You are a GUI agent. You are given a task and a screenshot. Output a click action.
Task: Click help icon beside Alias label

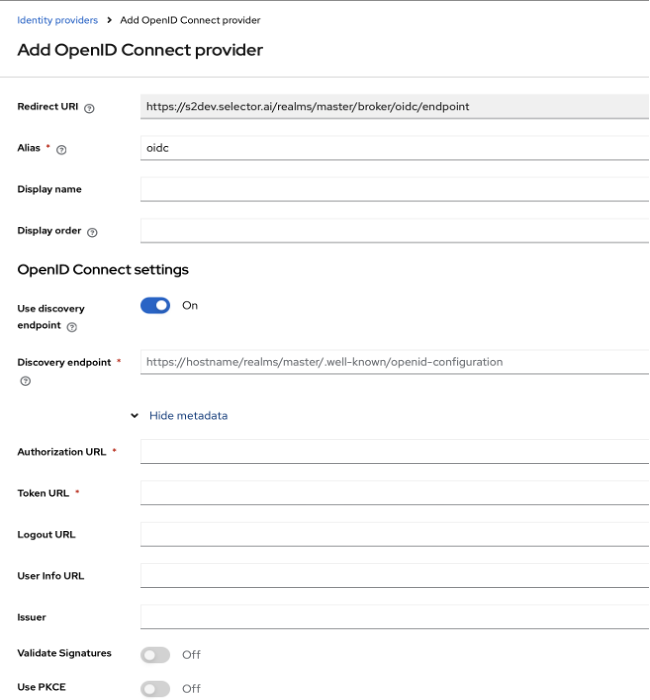62,149
